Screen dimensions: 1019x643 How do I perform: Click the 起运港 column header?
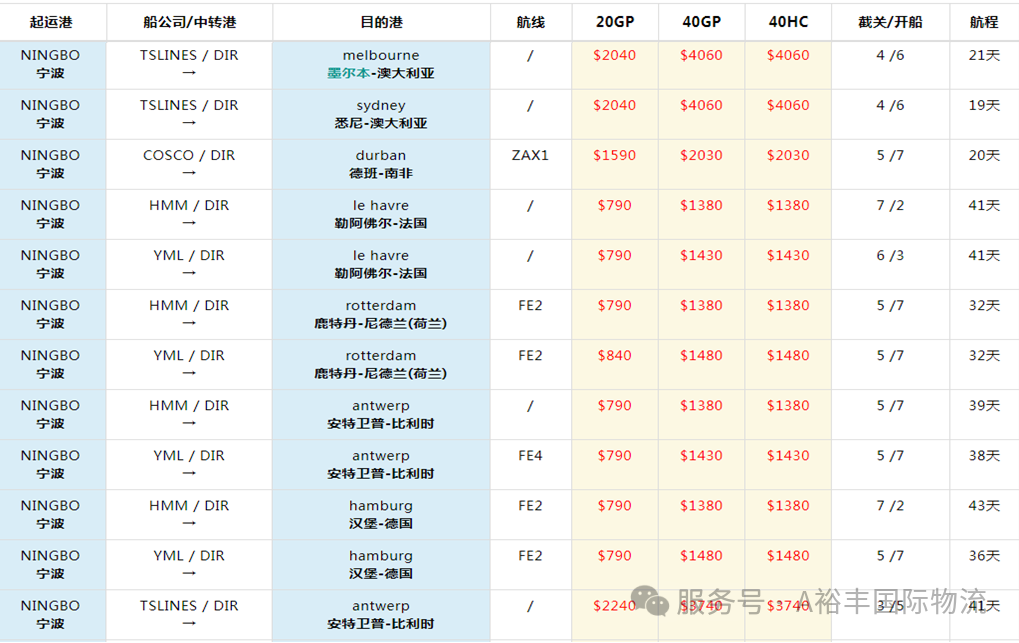point(51,22)
